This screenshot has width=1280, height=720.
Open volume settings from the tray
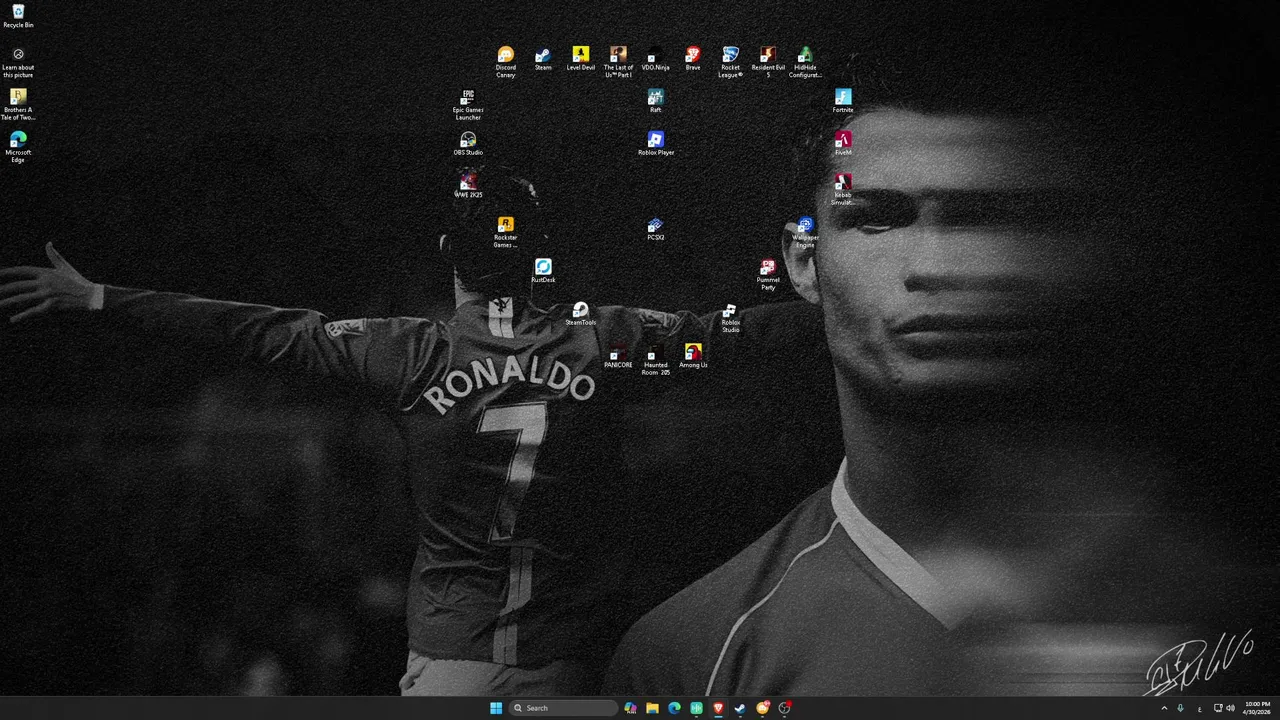[1230, 708]
